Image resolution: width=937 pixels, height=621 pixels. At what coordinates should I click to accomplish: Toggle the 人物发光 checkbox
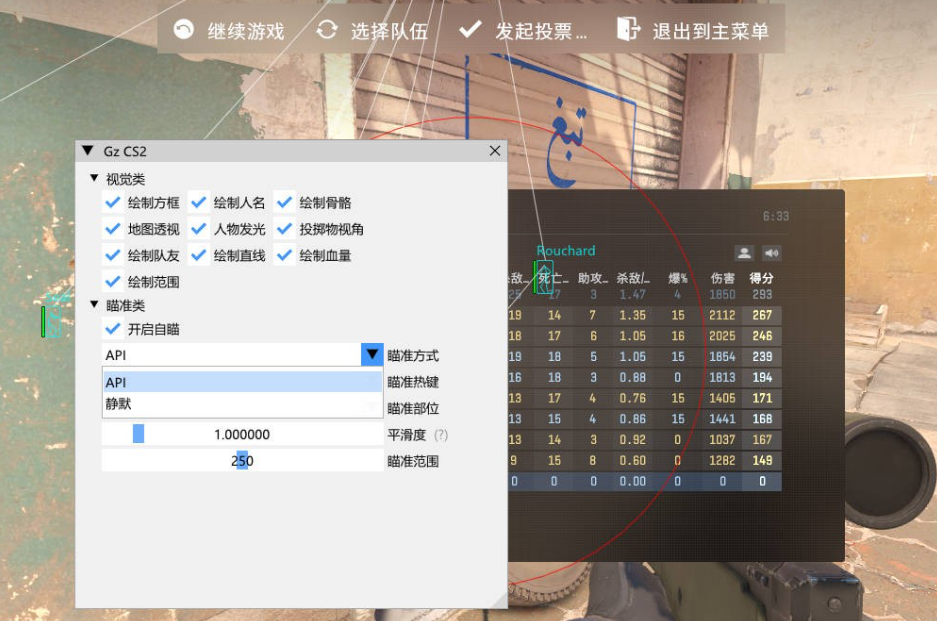tap(198, 228)
